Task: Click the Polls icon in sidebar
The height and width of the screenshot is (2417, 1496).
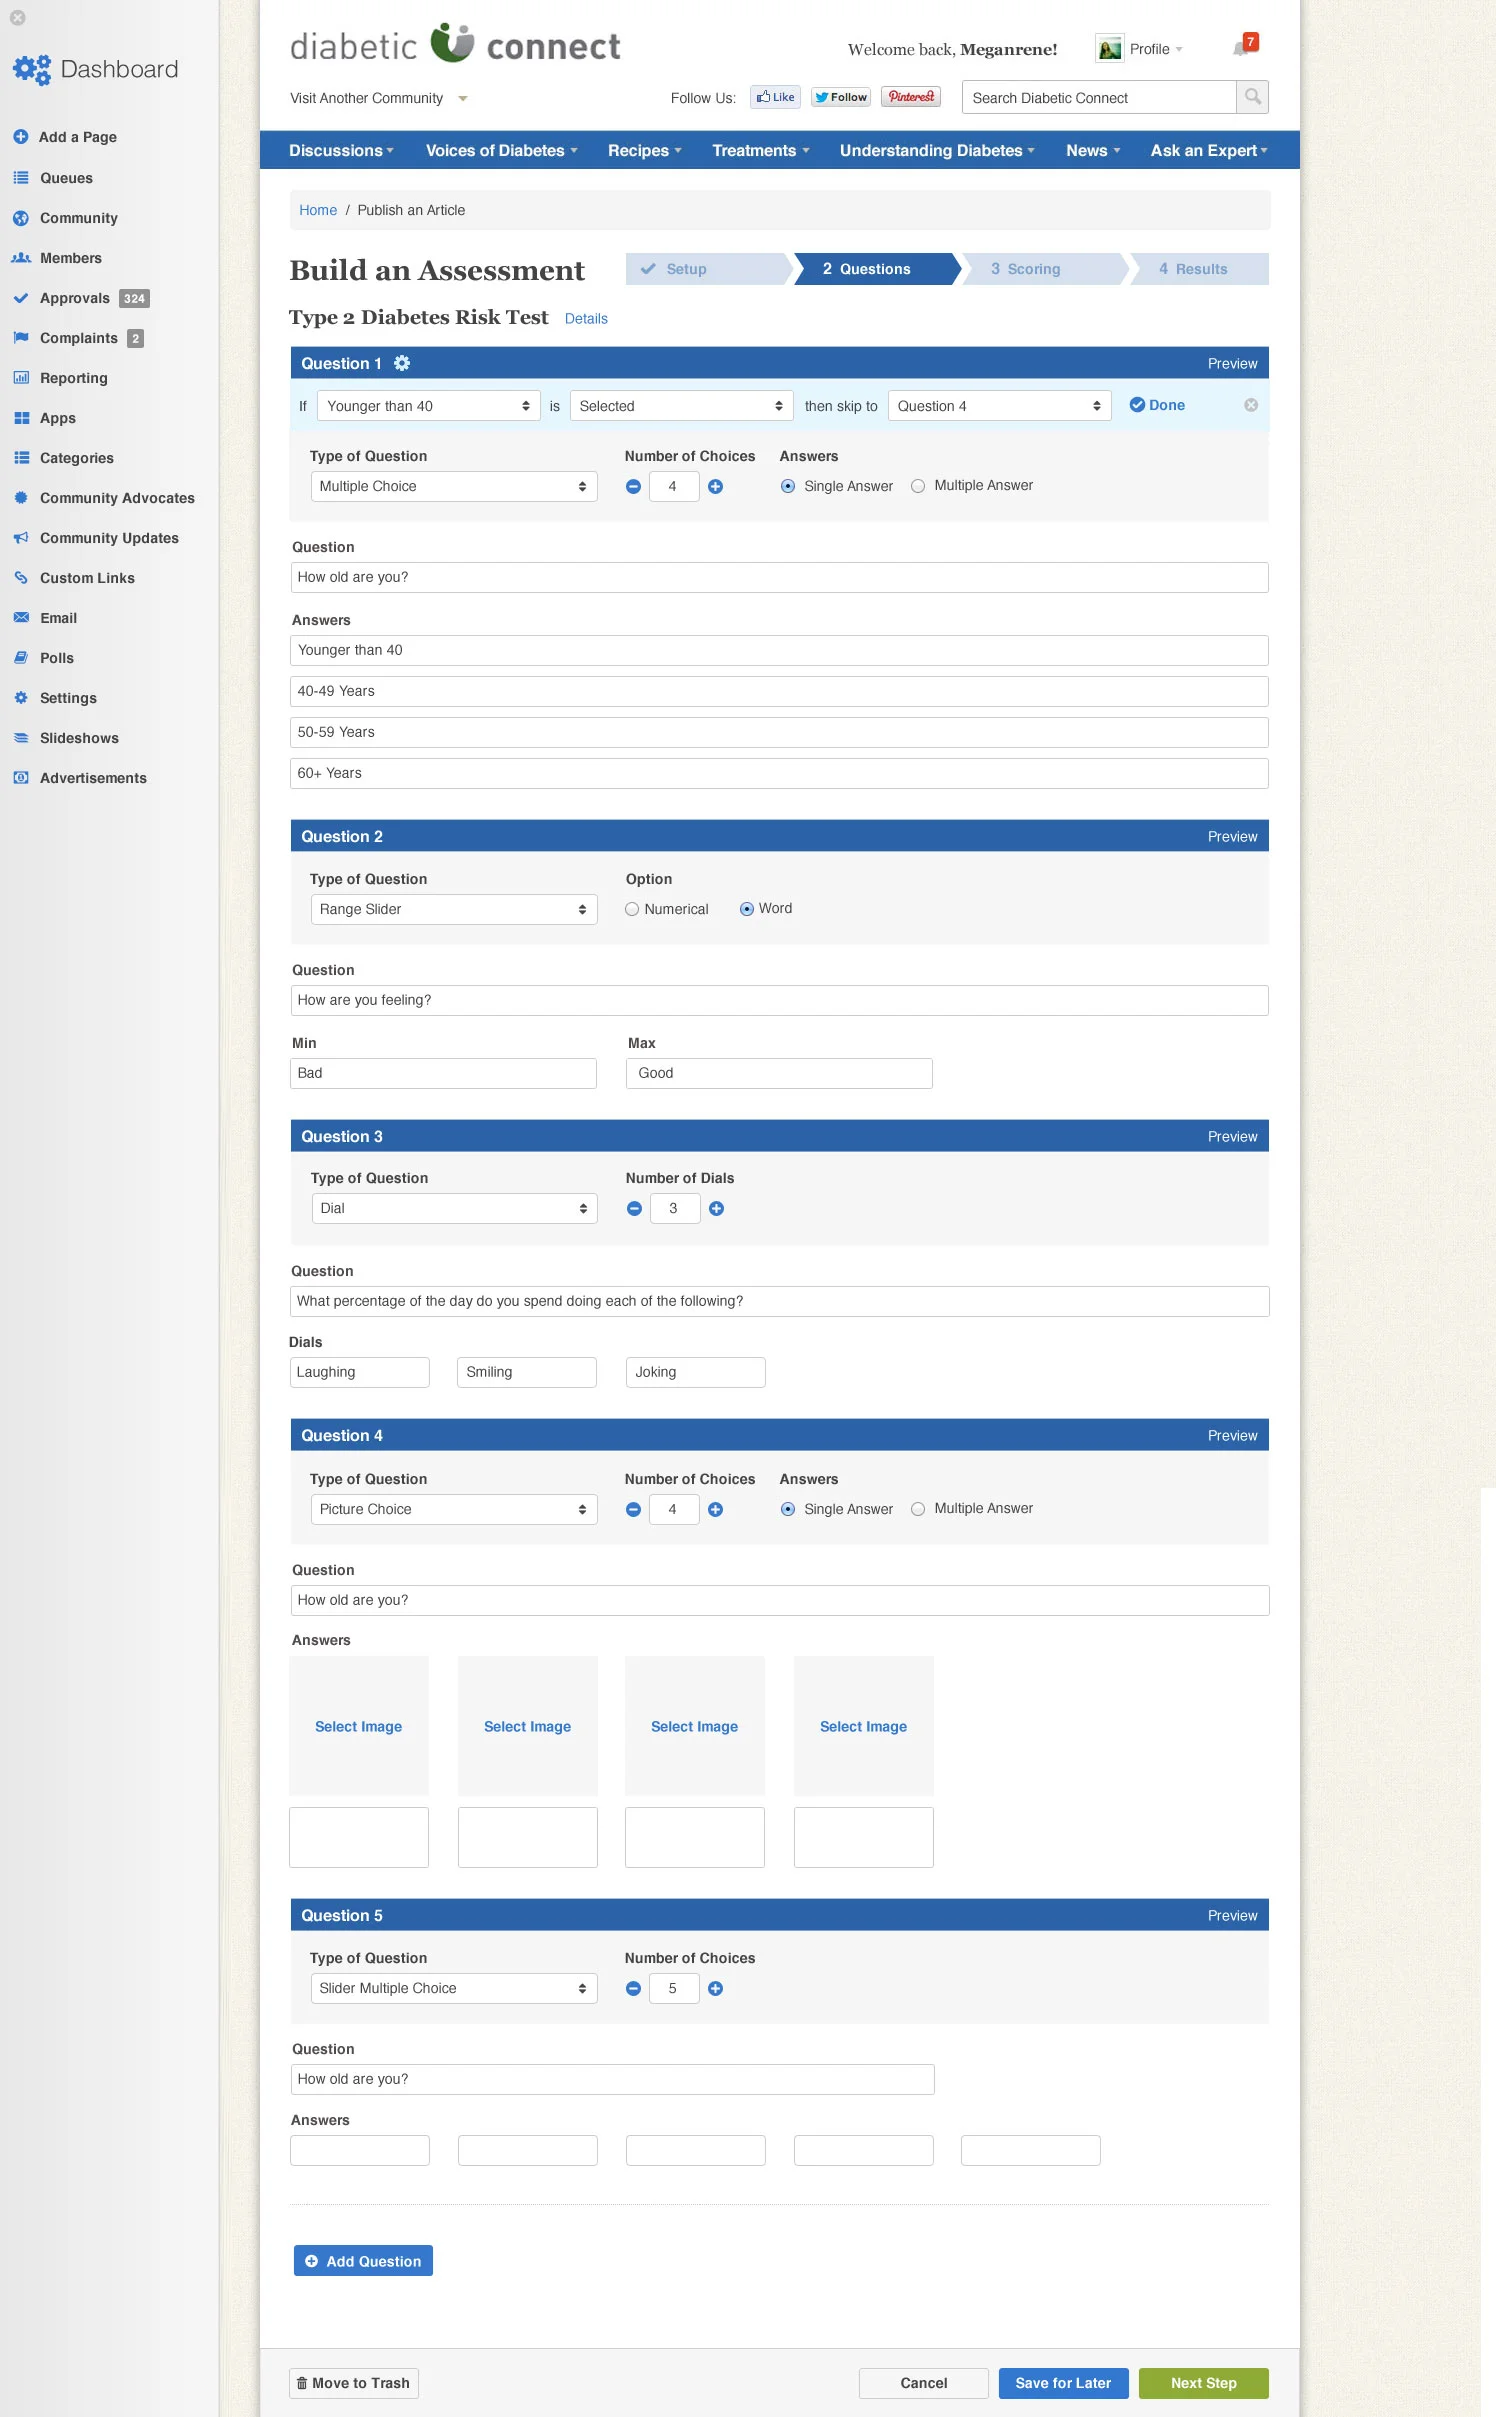Action: click(21, 658)
